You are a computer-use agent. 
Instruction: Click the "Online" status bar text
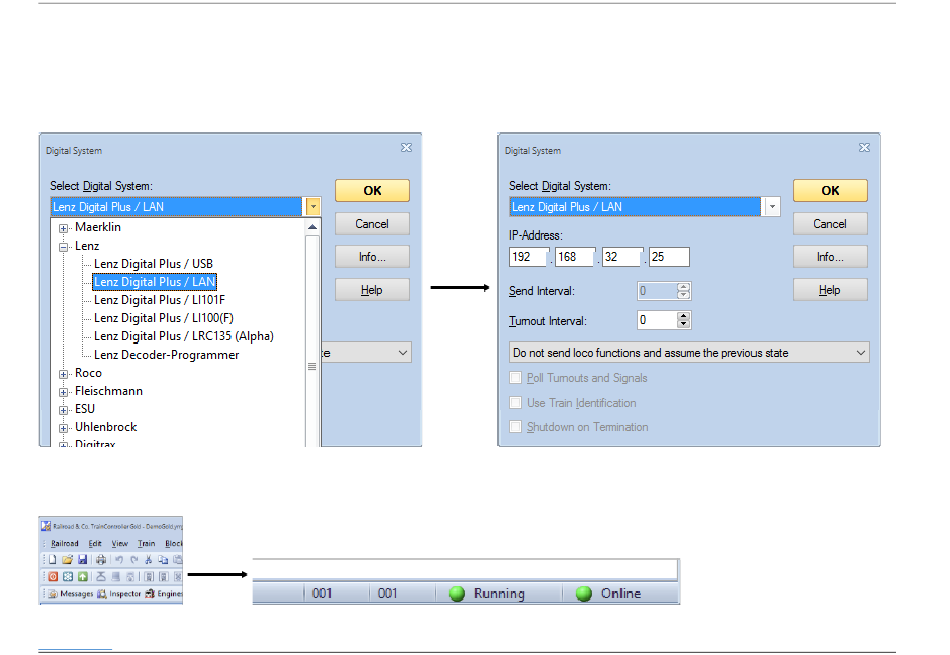(621, 594)
